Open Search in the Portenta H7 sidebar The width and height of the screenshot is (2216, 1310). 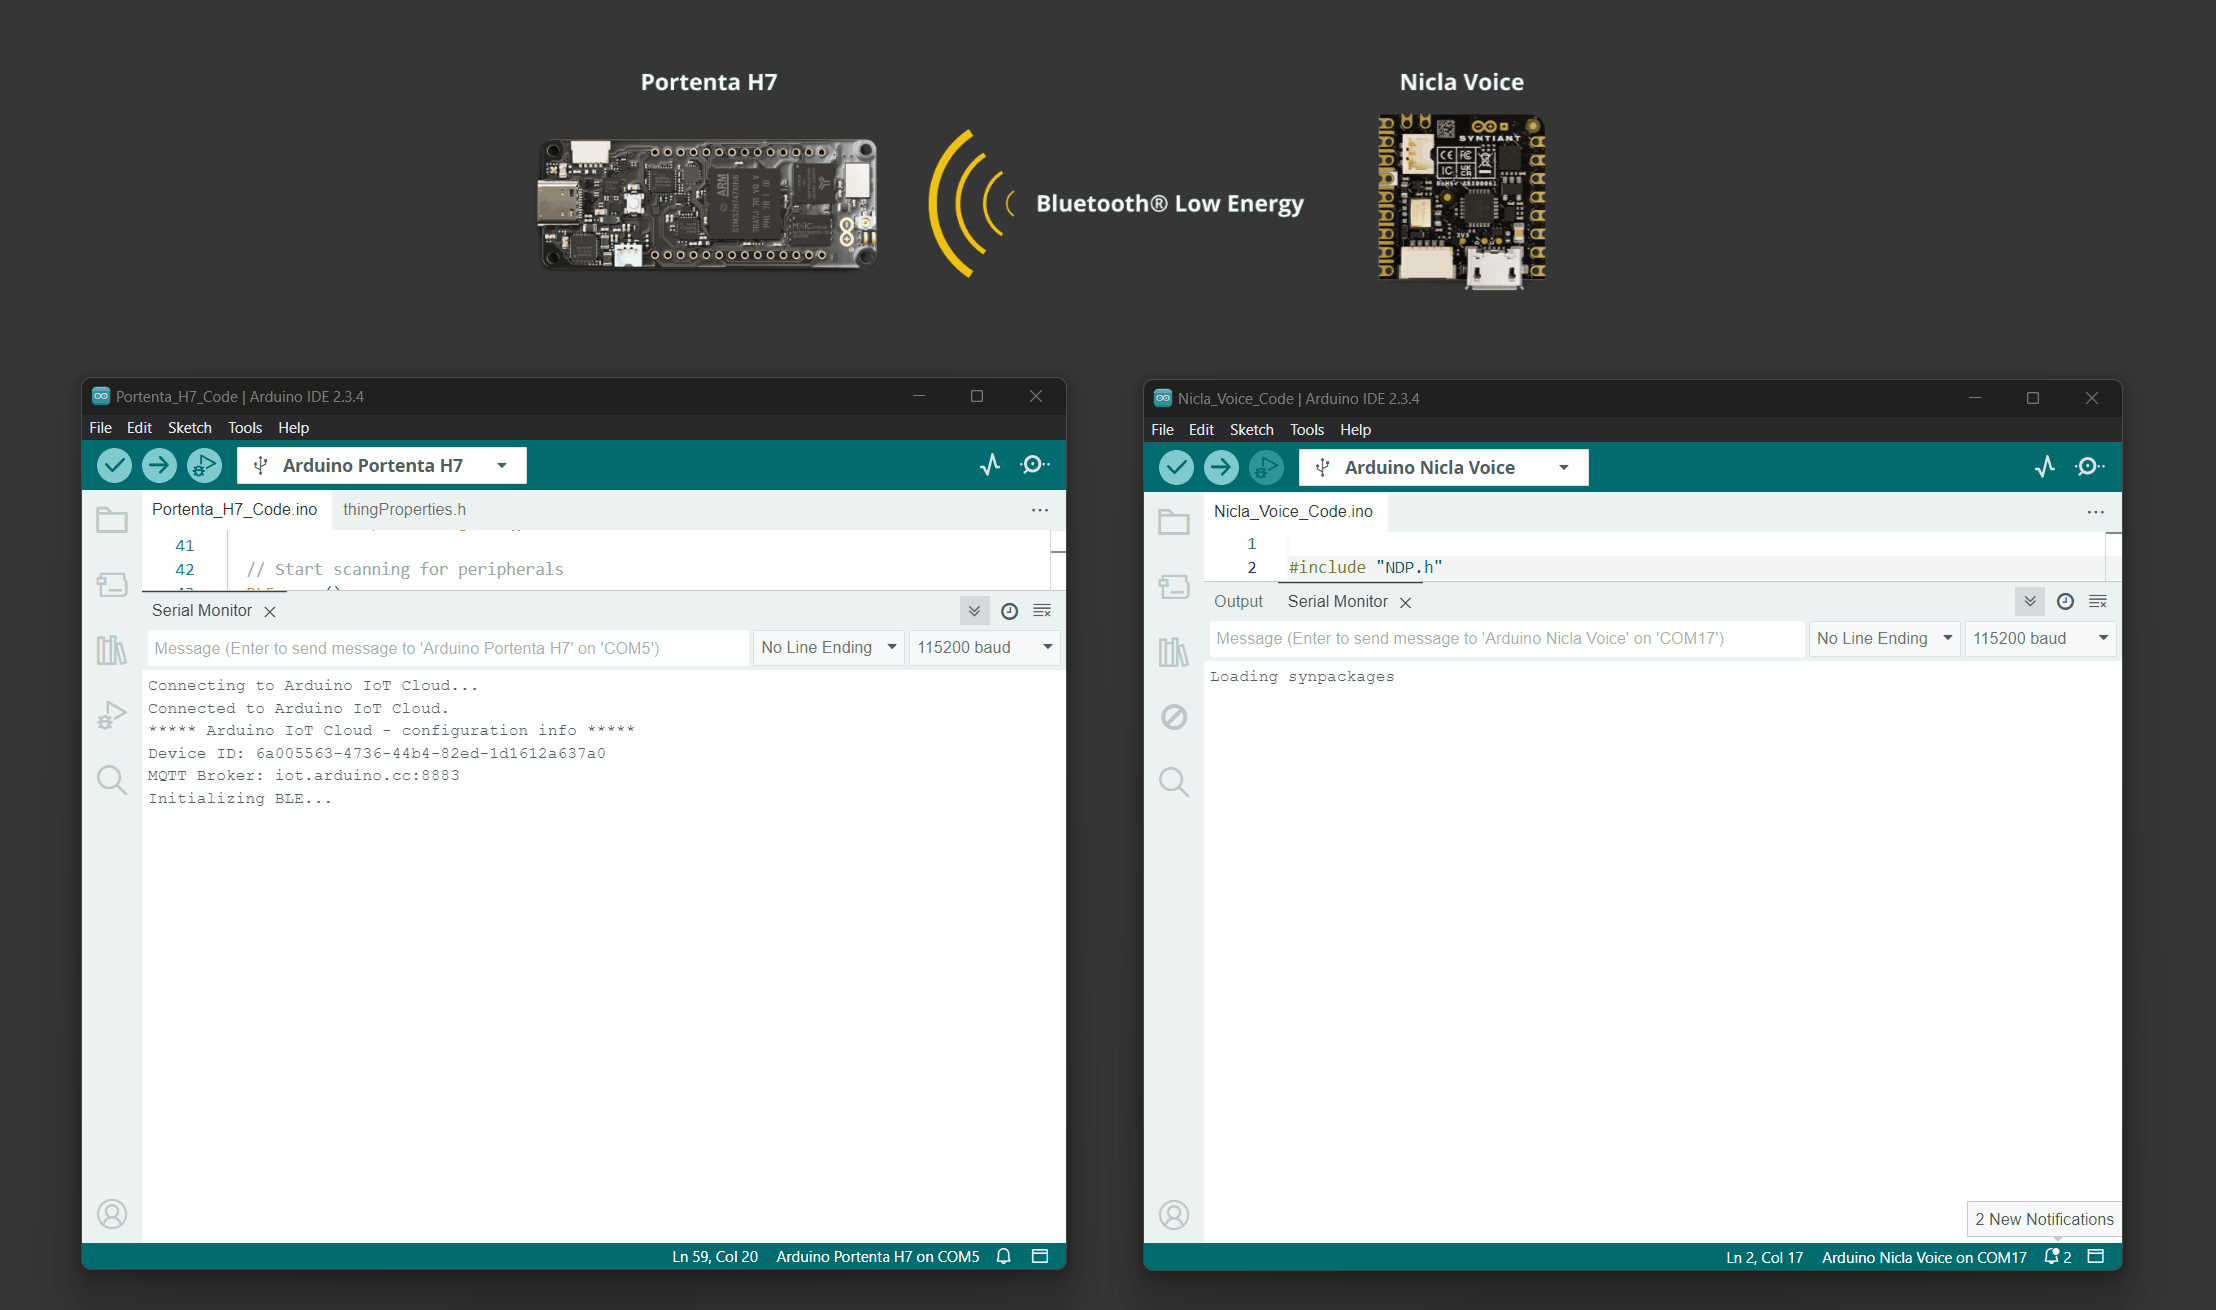pyautogui.click(x=111, y=779)
